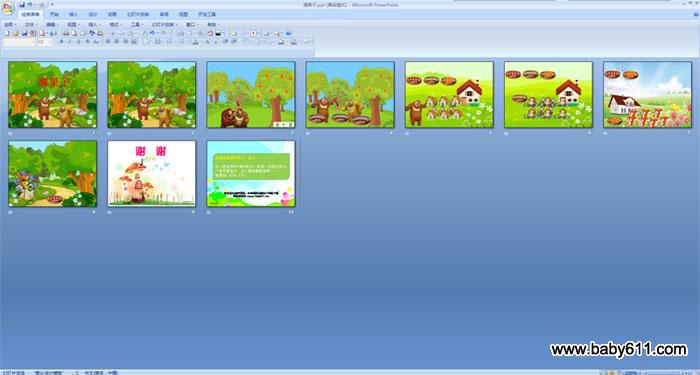Screen dimensions: 700x375
Task: Open the font name combo box
Action: (x=19, y=42)
